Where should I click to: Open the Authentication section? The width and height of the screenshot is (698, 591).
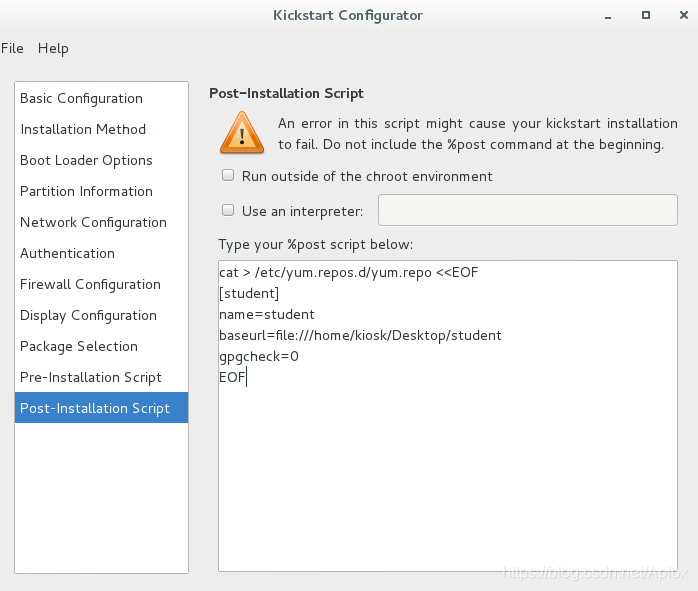pyautogui.click(x=67, y=253)
